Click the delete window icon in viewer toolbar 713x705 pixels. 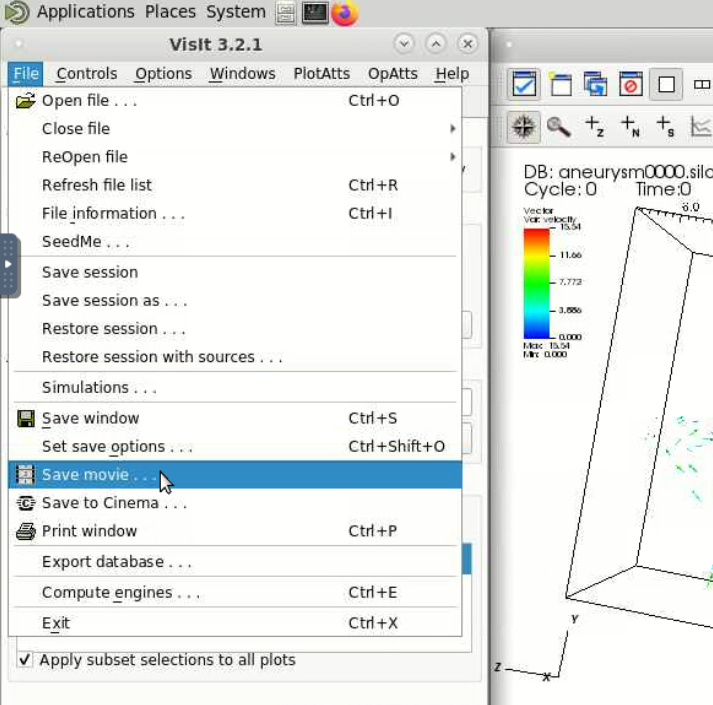click(x=631, y=85)
